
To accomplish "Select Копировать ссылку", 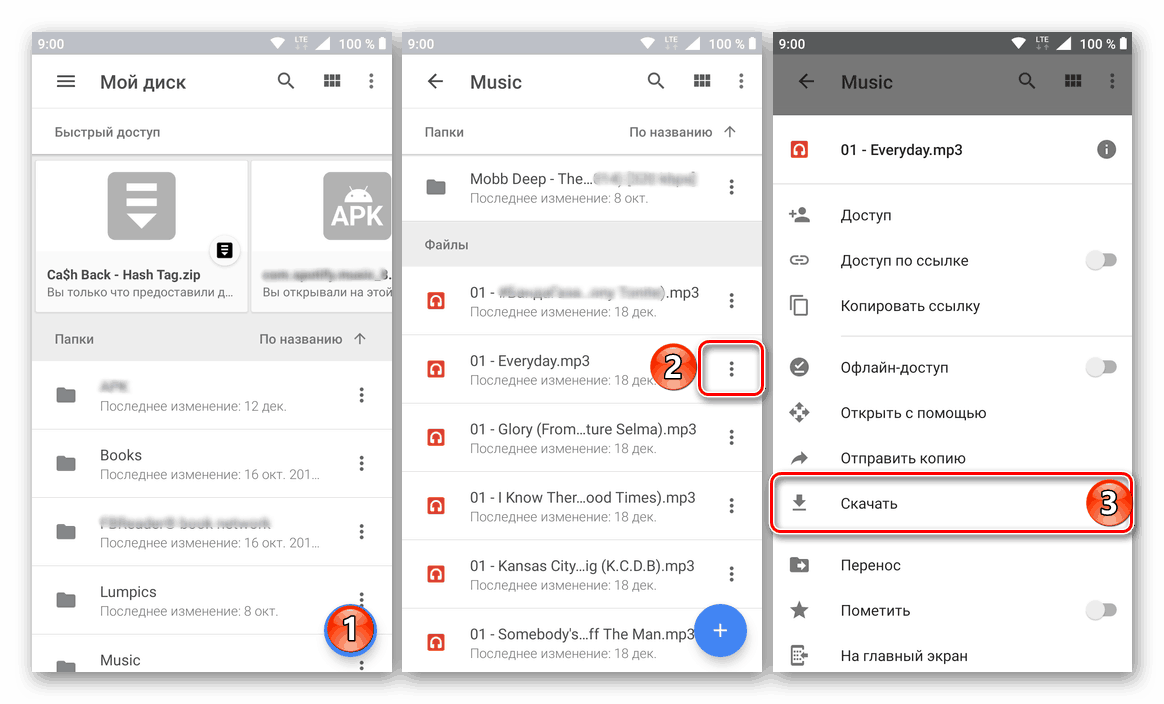I will click(952, 306).
